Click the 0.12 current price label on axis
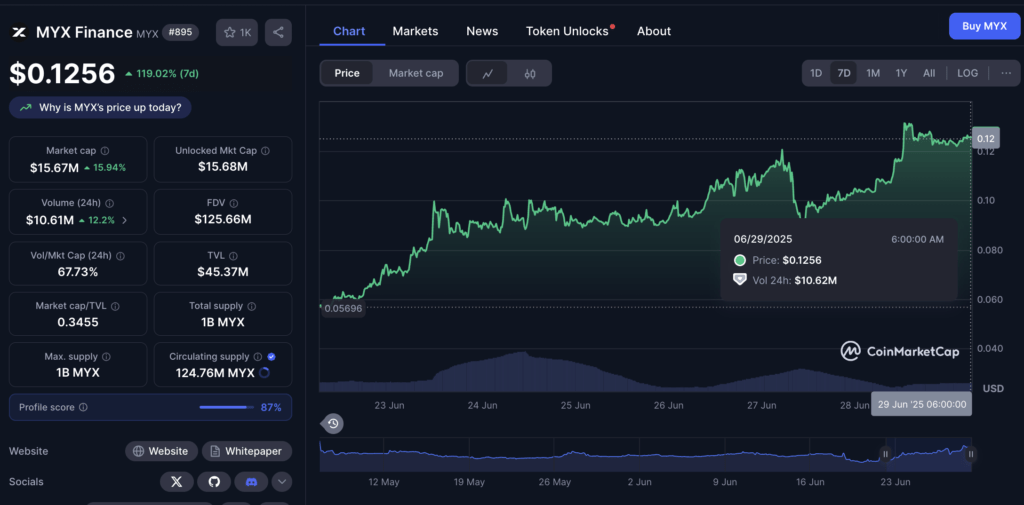1024x505 pixels. point(985,138)
